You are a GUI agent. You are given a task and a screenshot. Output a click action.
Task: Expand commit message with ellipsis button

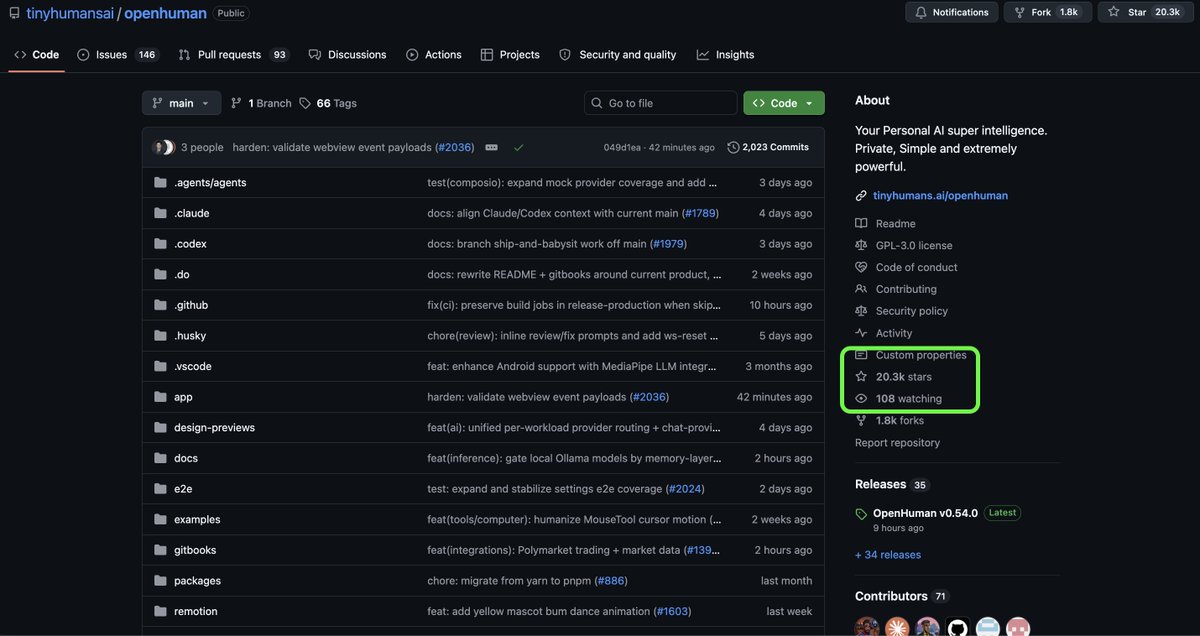[x=491, y=147]
